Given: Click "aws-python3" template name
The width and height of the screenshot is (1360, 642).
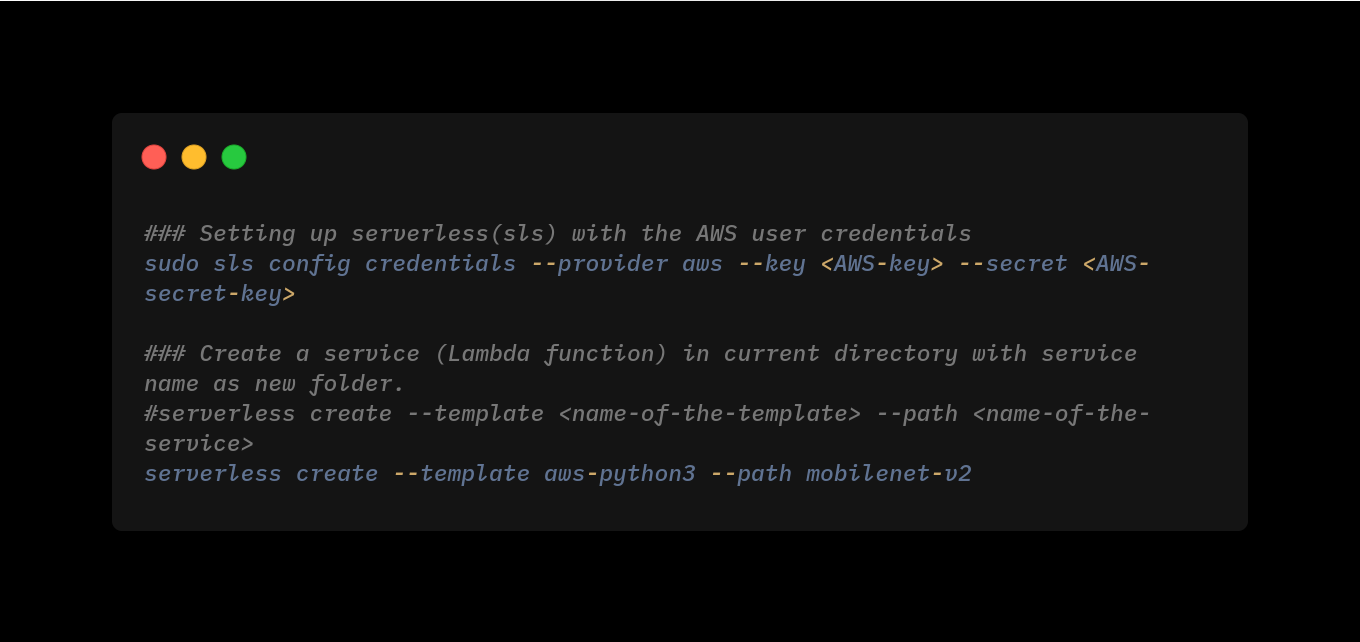Looking at the screenshot, I should click(x=619, y=474).
